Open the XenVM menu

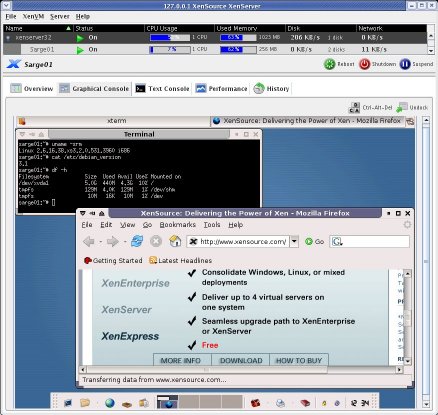point(33,16)
